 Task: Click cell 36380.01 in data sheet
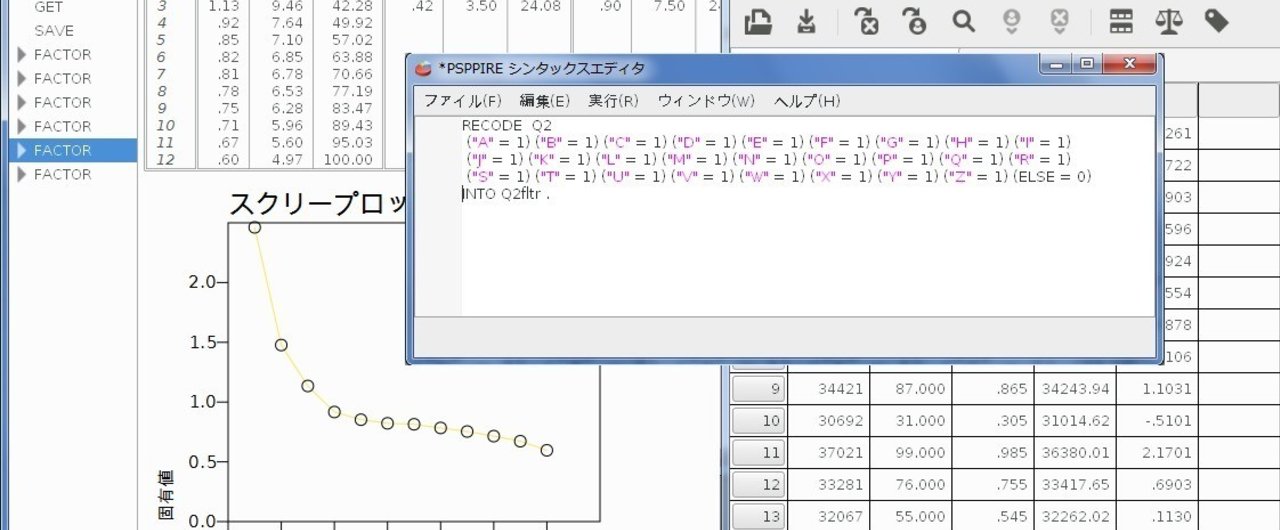(1075, 453)
